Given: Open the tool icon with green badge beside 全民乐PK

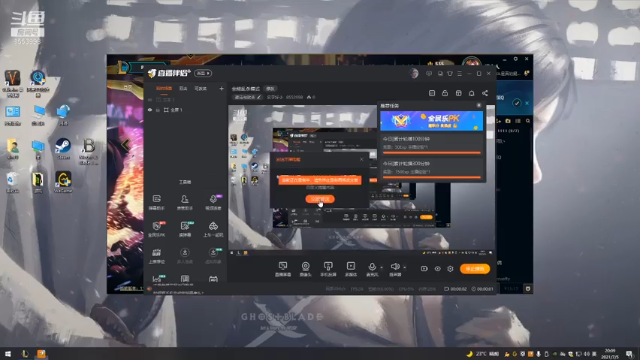Looking at the screenshot, I should click(185, 229).
